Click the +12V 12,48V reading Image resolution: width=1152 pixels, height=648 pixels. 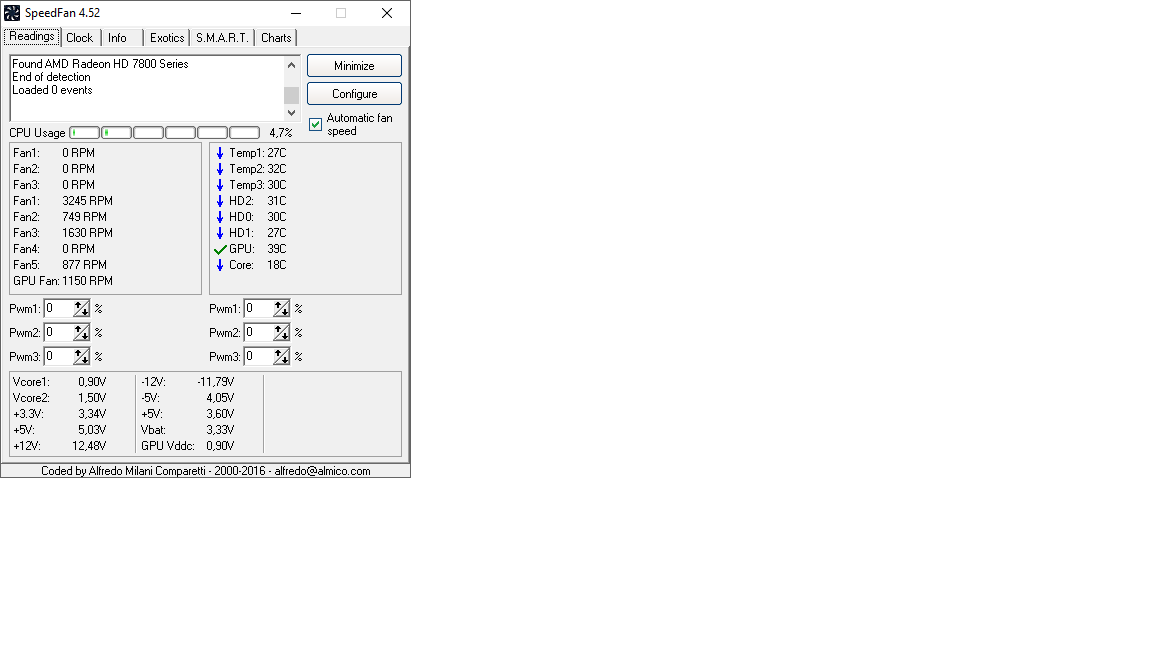click(x=60, y=446)
